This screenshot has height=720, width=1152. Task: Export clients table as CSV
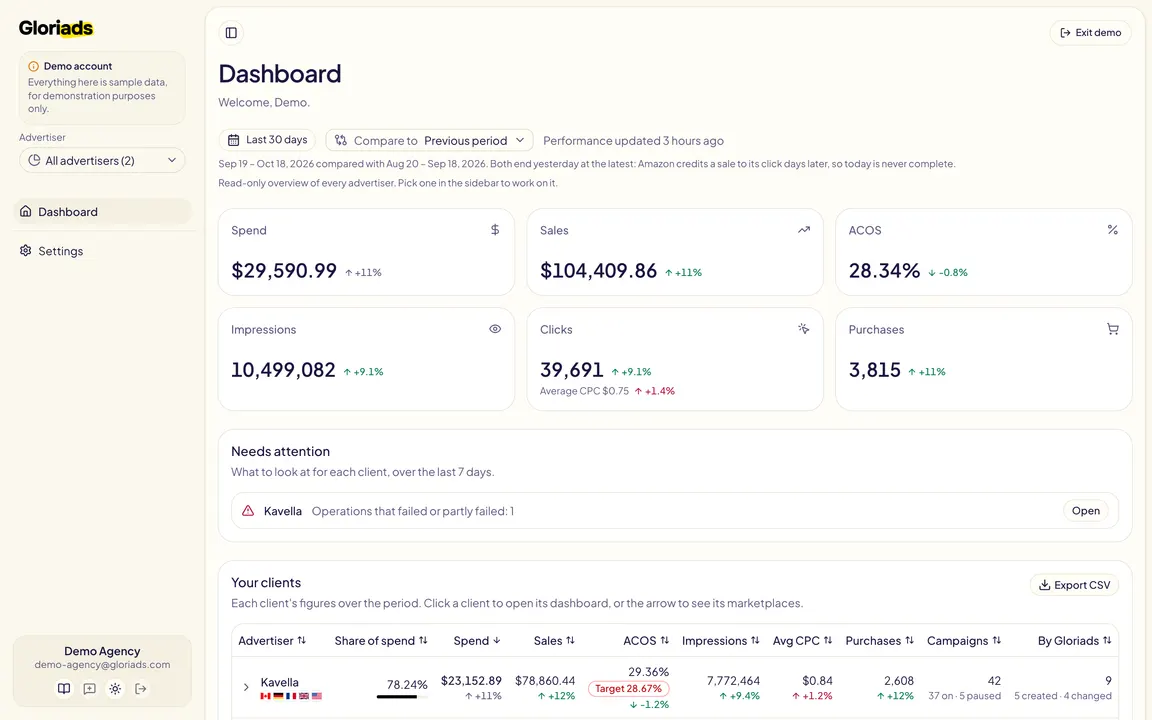(x=1074, y=585)
